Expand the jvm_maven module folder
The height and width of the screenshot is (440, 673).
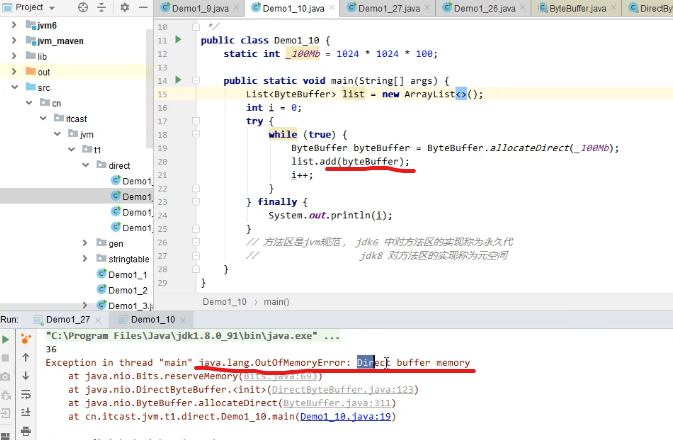point(14,40)
